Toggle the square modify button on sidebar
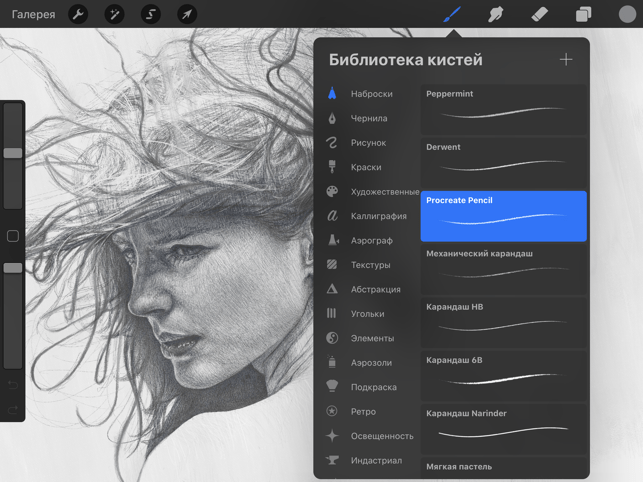 tap(13, 236)
